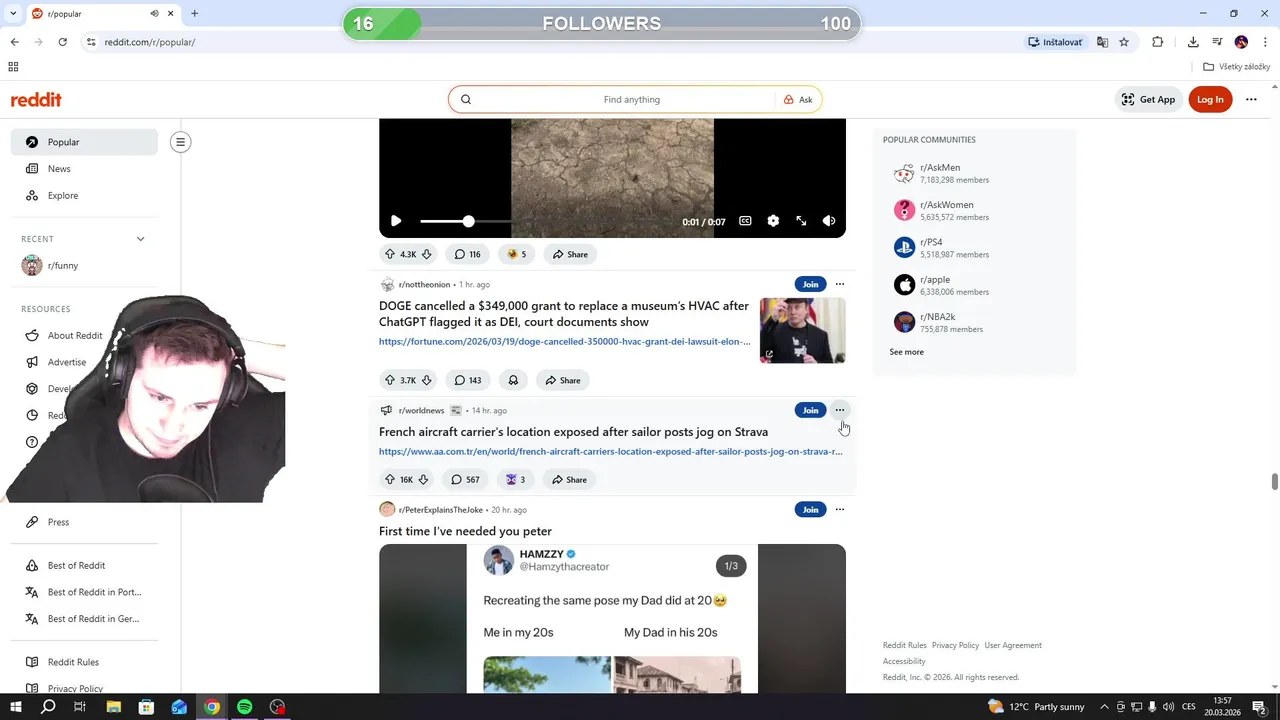This screenshot has height=720, width=1280.
Task: Open Windows Start menu
Action: (16, 707)
